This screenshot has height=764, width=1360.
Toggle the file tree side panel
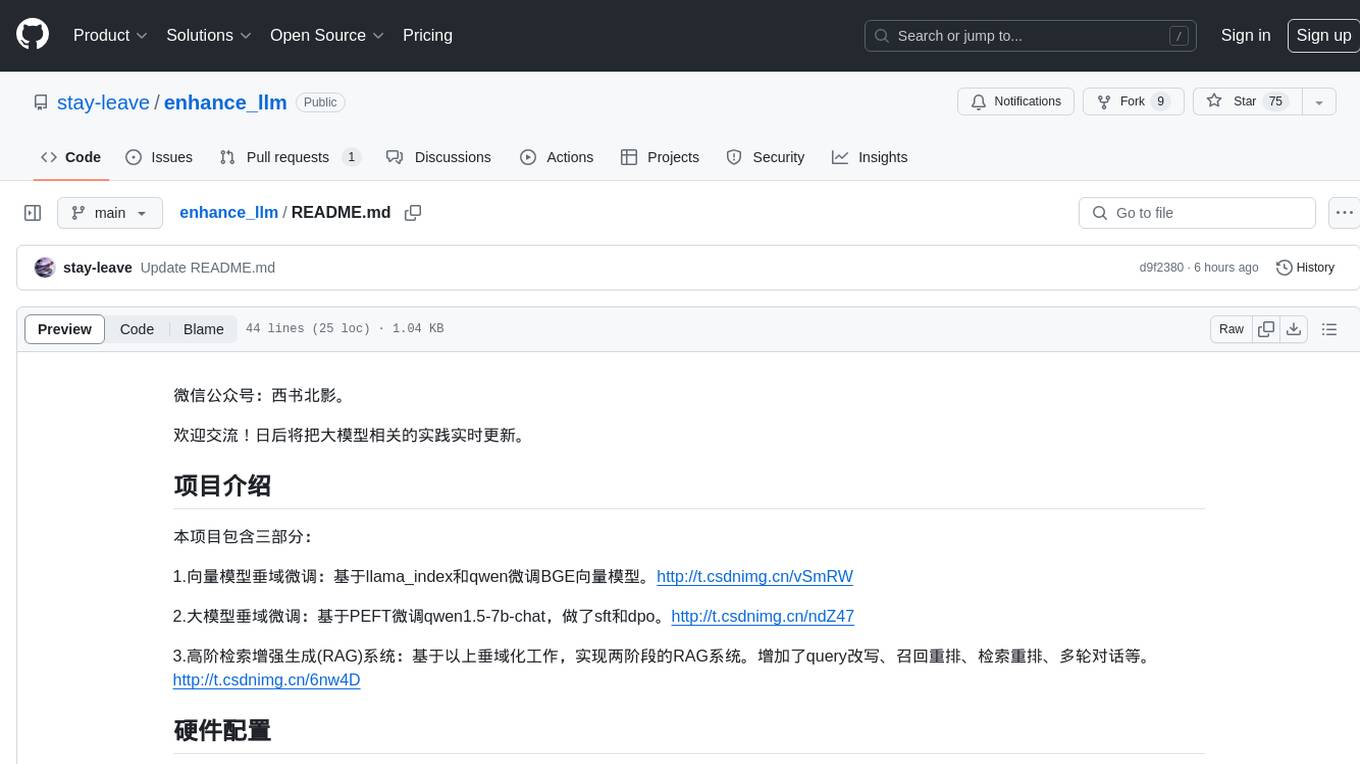tap(33, 213)
